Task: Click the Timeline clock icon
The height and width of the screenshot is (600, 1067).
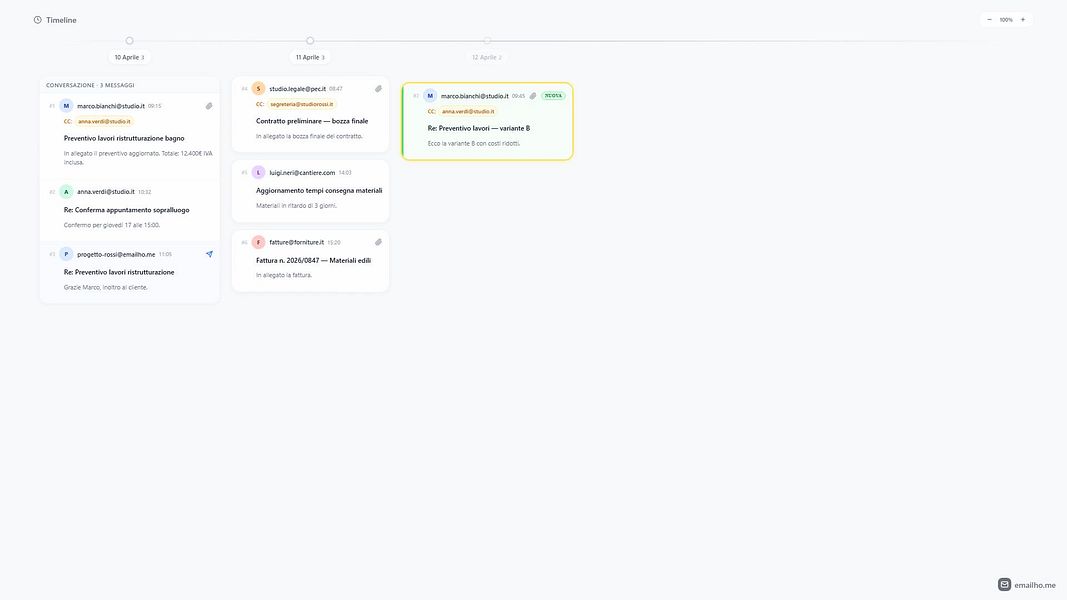Action: 37,20
